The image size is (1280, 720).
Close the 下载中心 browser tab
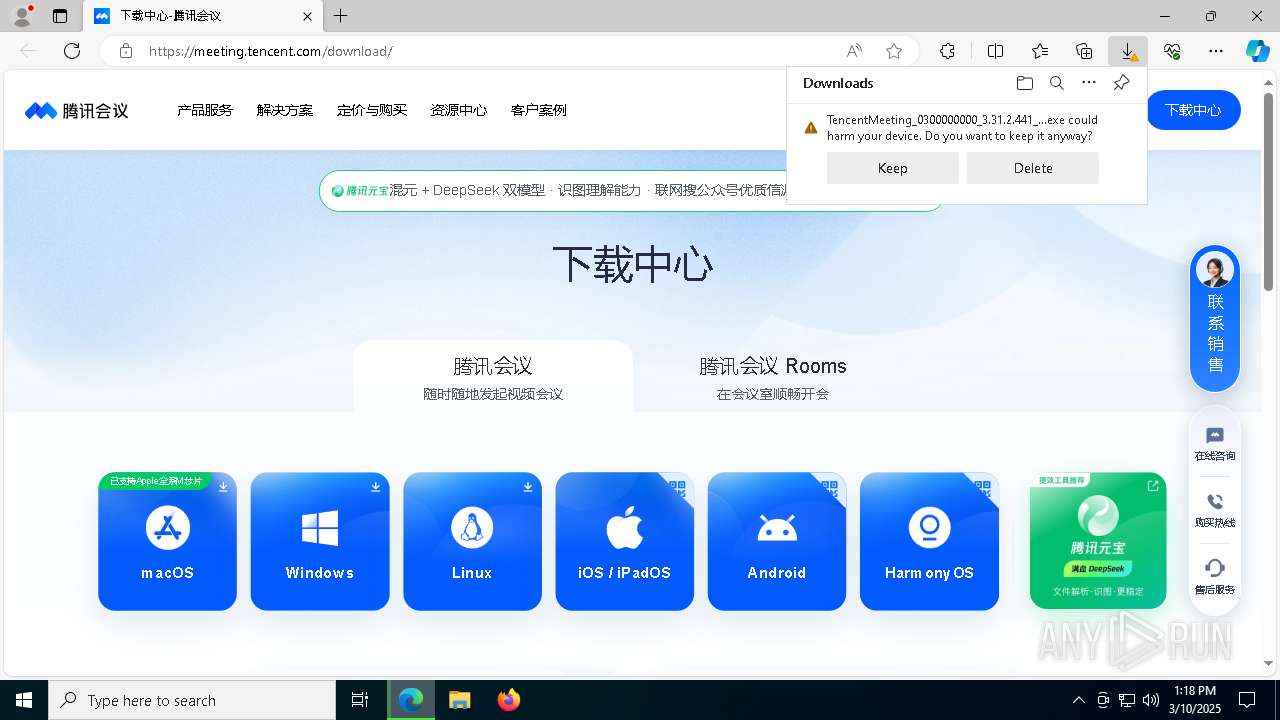click(x=308, y=16)
